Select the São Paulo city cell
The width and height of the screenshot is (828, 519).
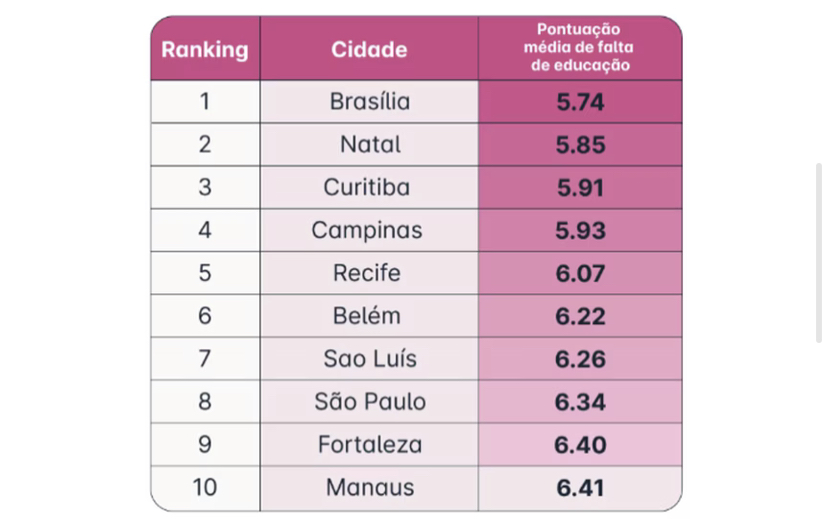click(369, 402)
